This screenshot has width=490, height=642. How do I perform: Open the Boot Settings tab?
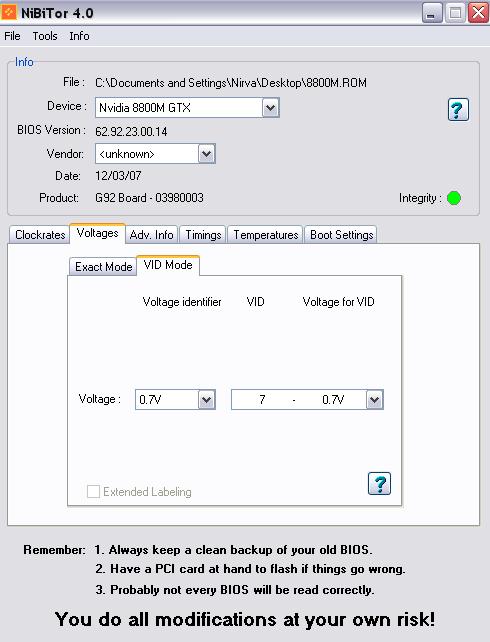341,235
